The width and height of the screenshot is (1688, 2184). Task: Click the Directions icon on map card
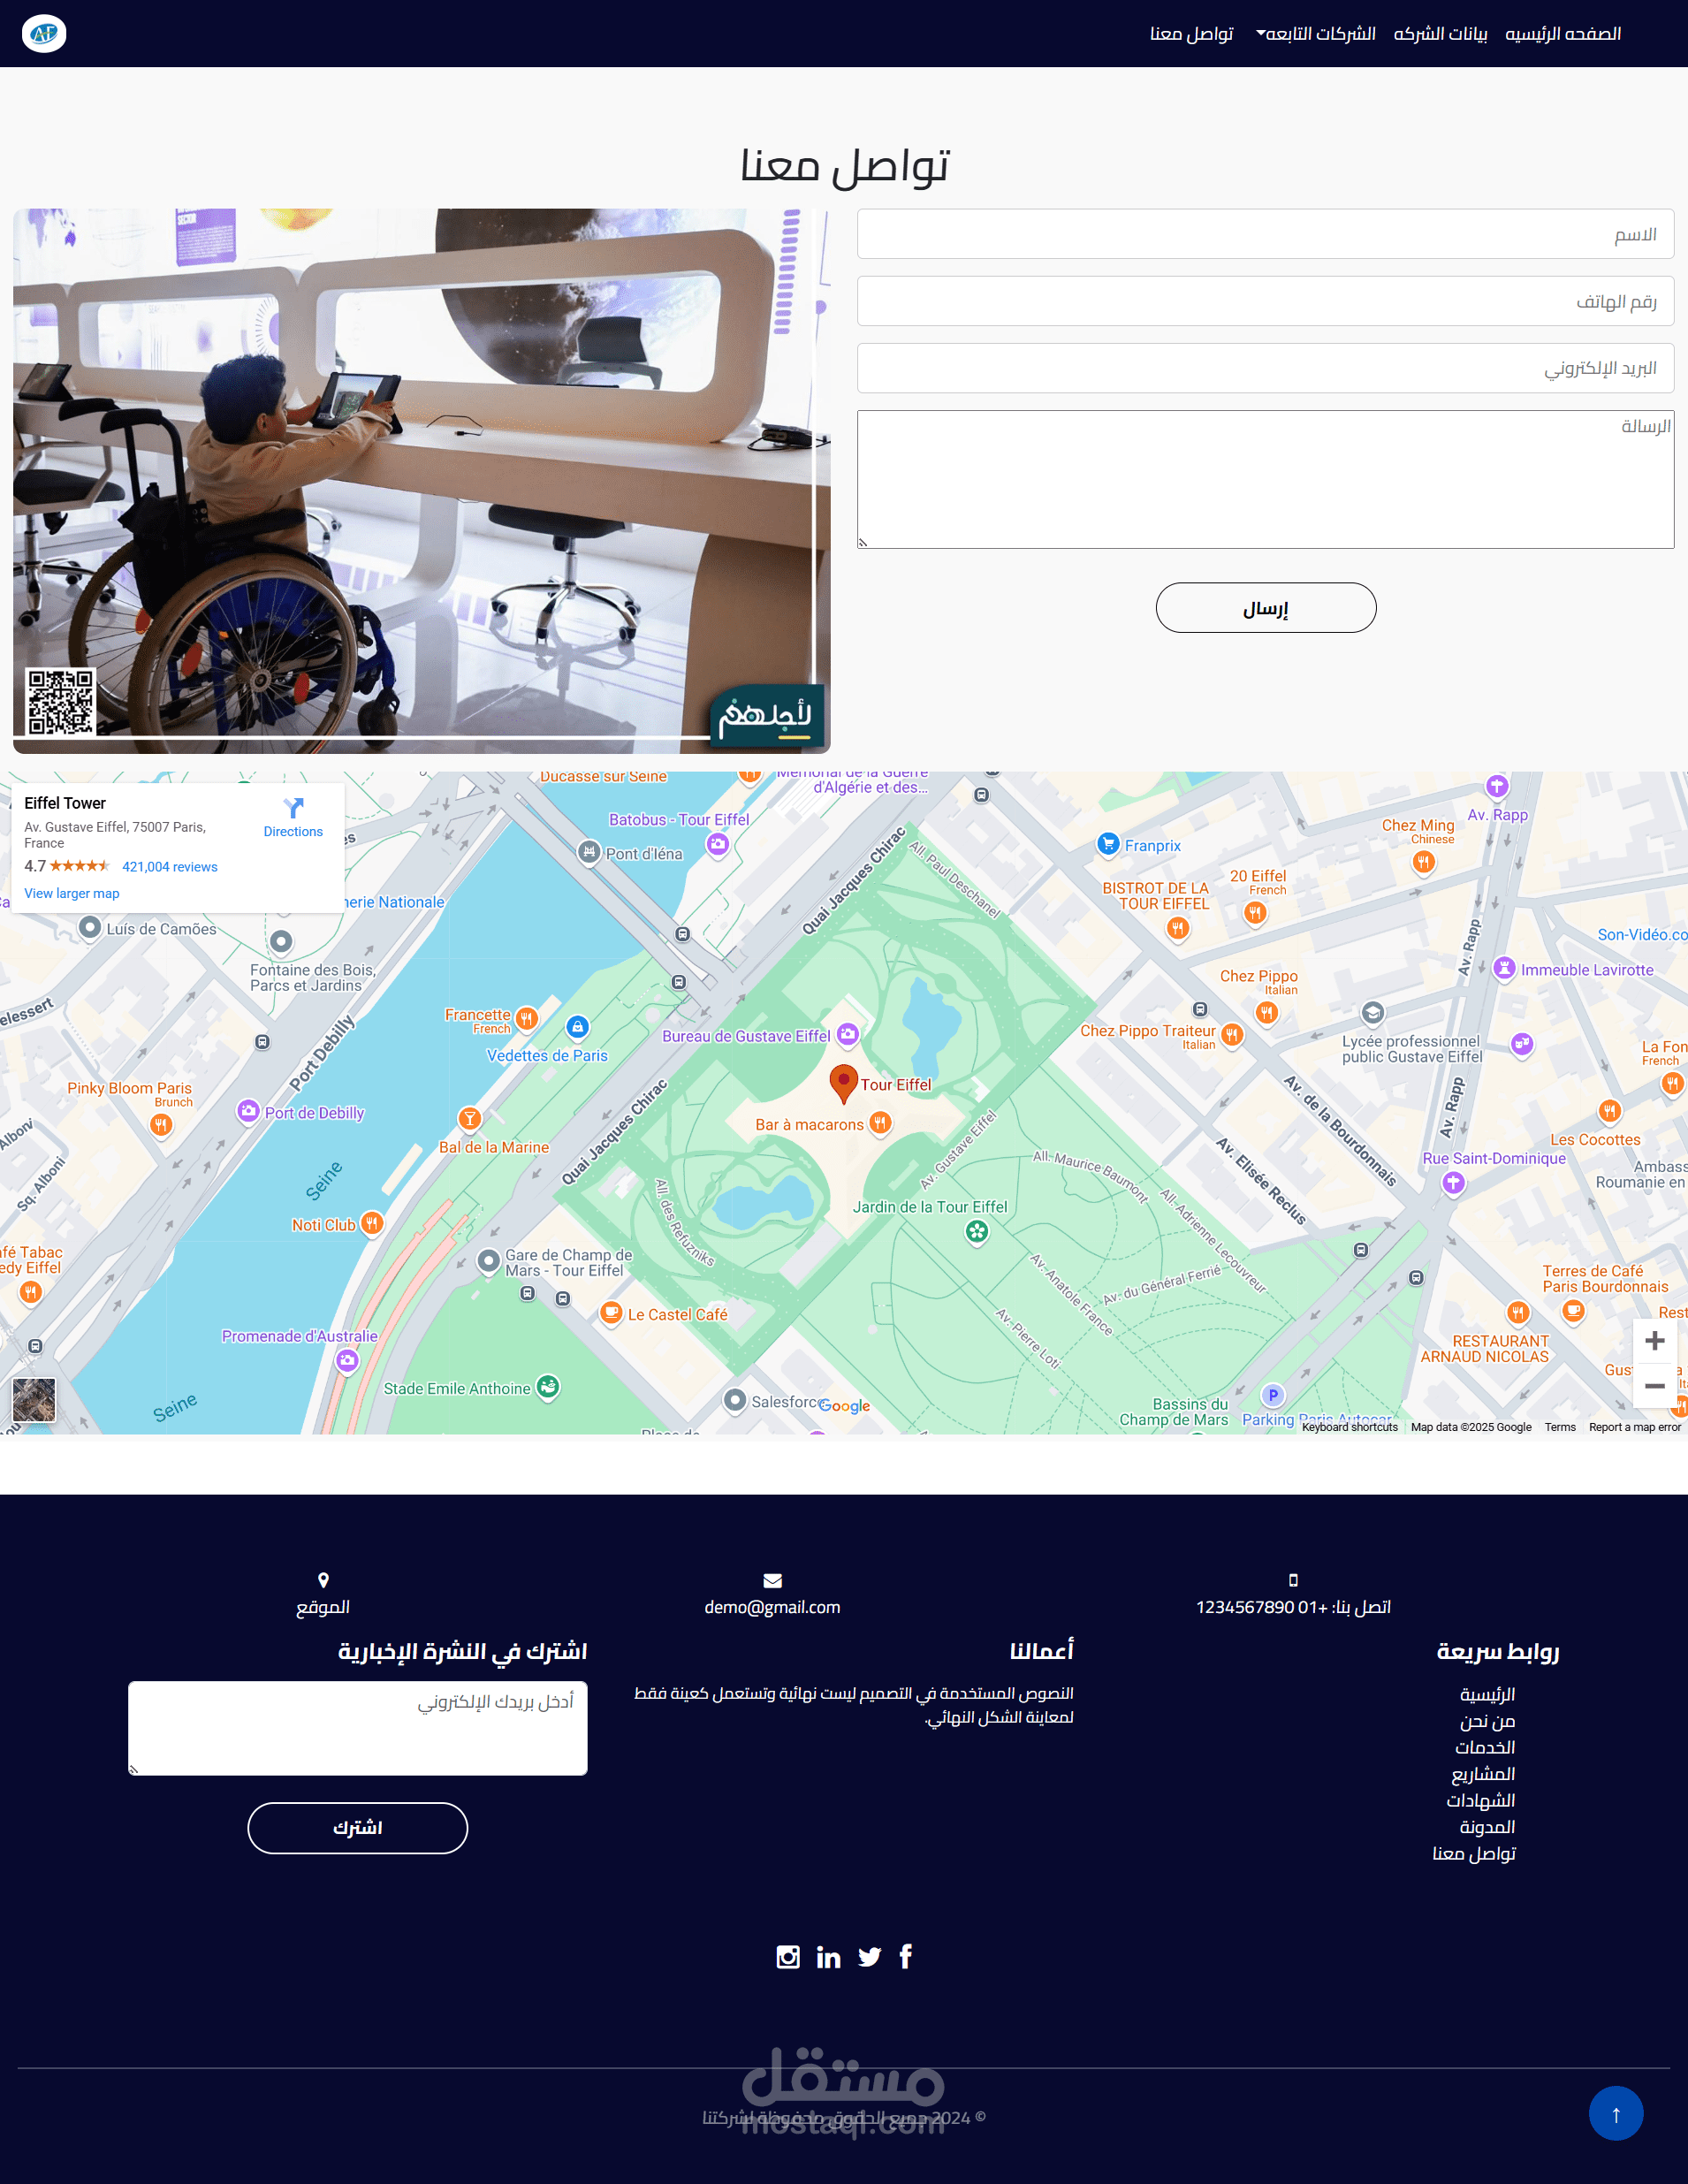[x=293, y=808]
